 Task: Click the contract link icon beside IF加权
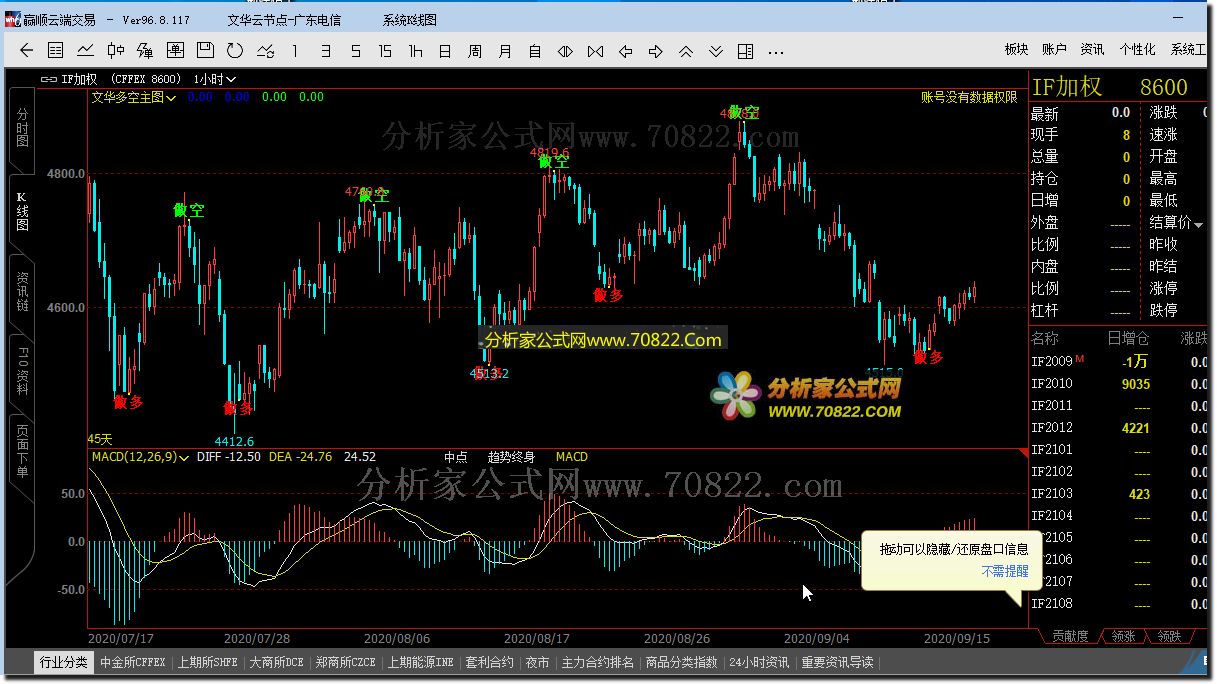point(49,79)
